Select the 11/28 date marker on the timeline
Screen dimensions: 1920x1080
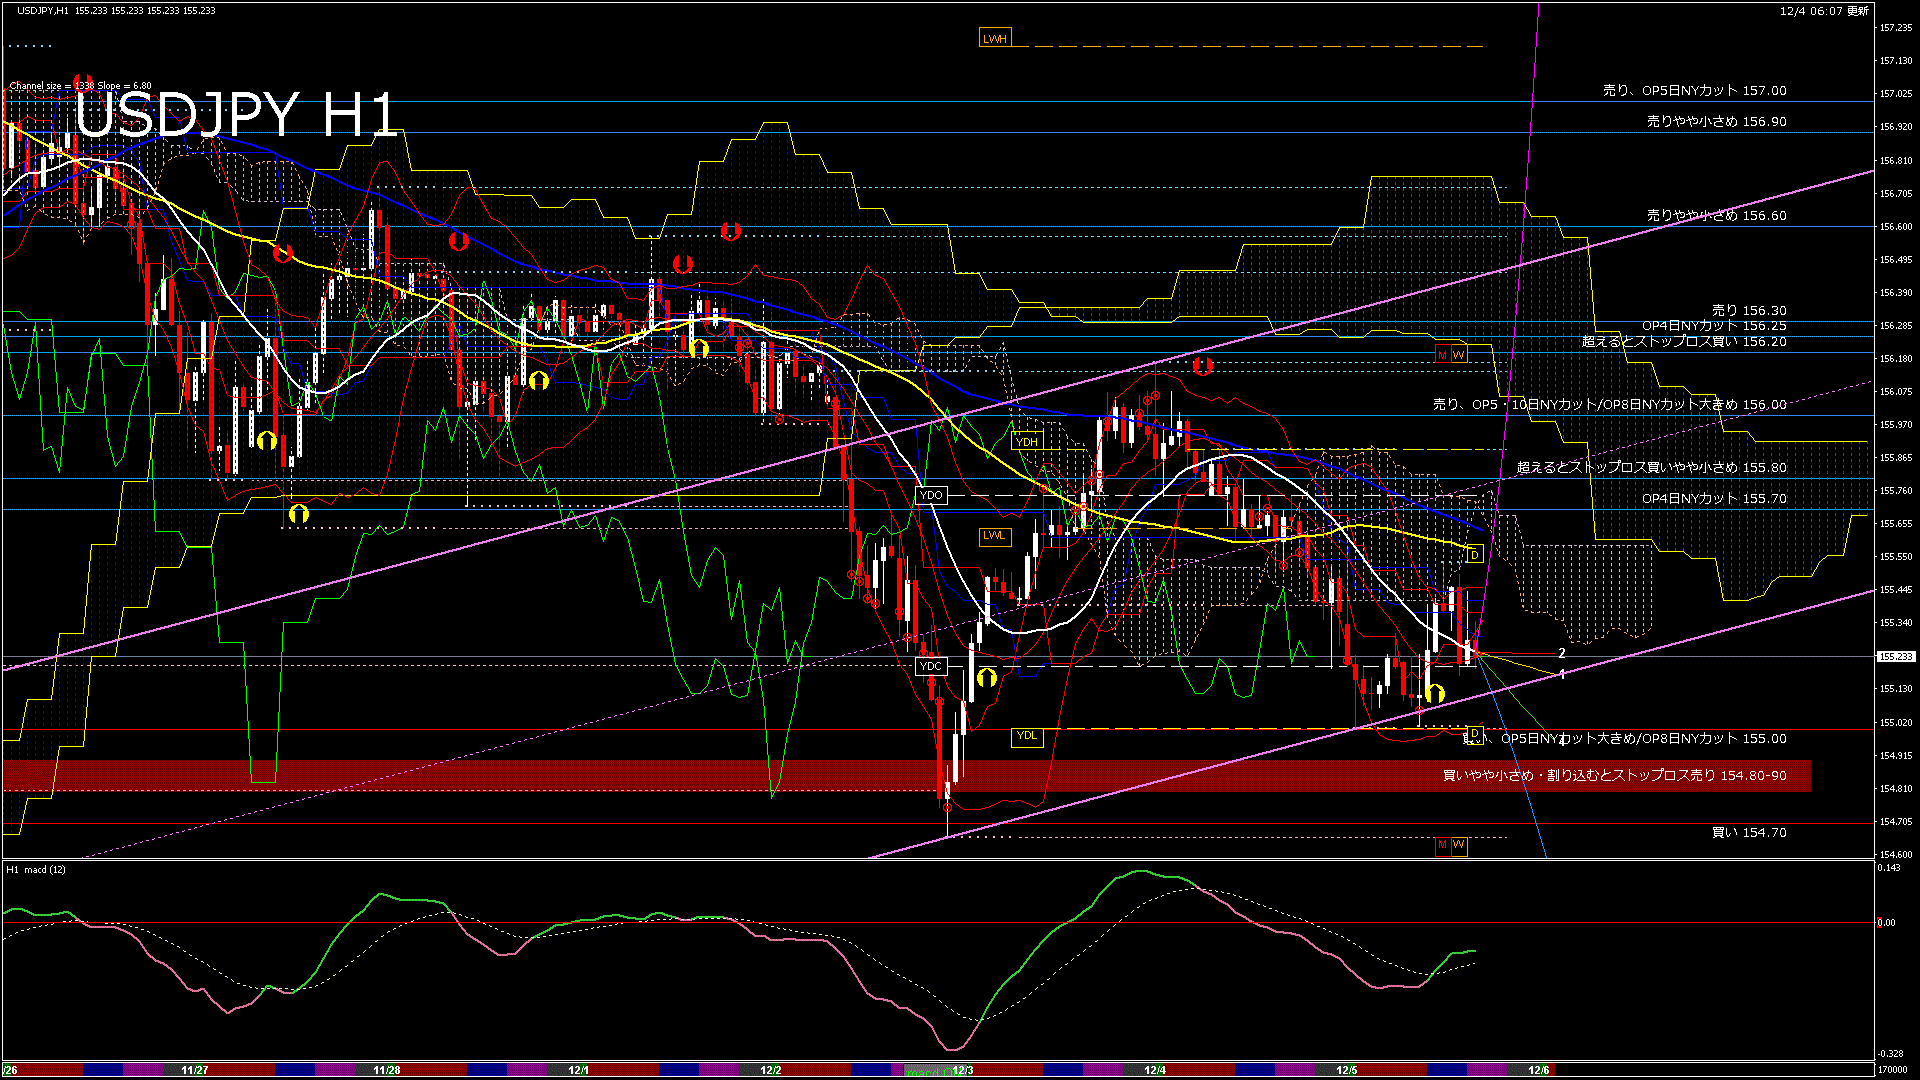tap(386, 1070)
